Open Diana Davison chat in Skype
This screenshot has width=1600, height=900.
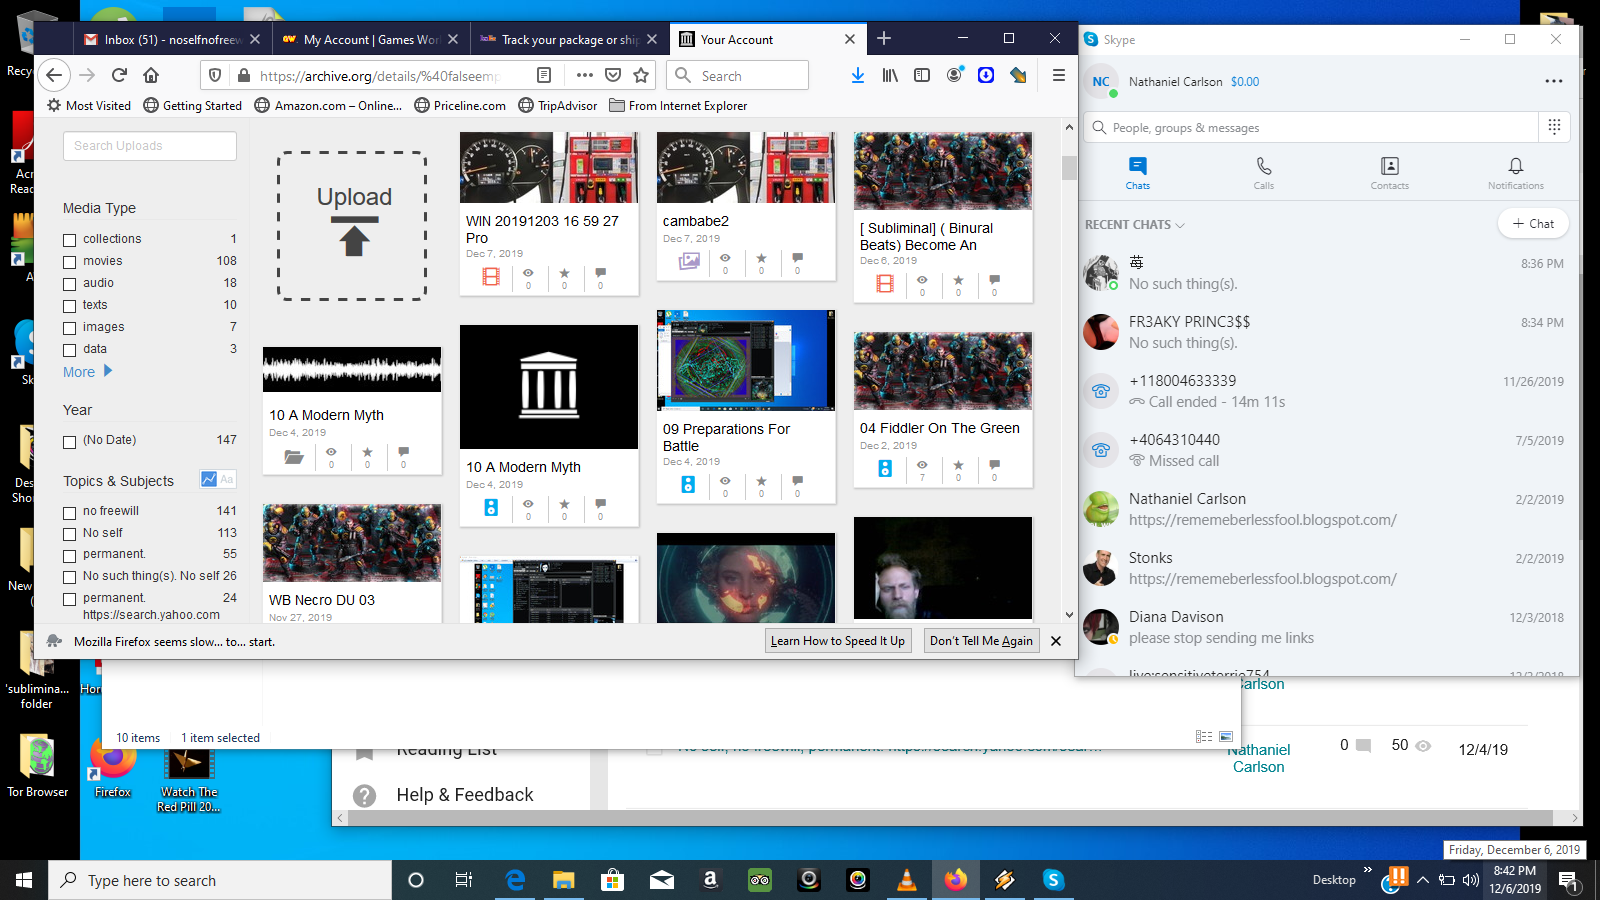[x=1328, y=627]
